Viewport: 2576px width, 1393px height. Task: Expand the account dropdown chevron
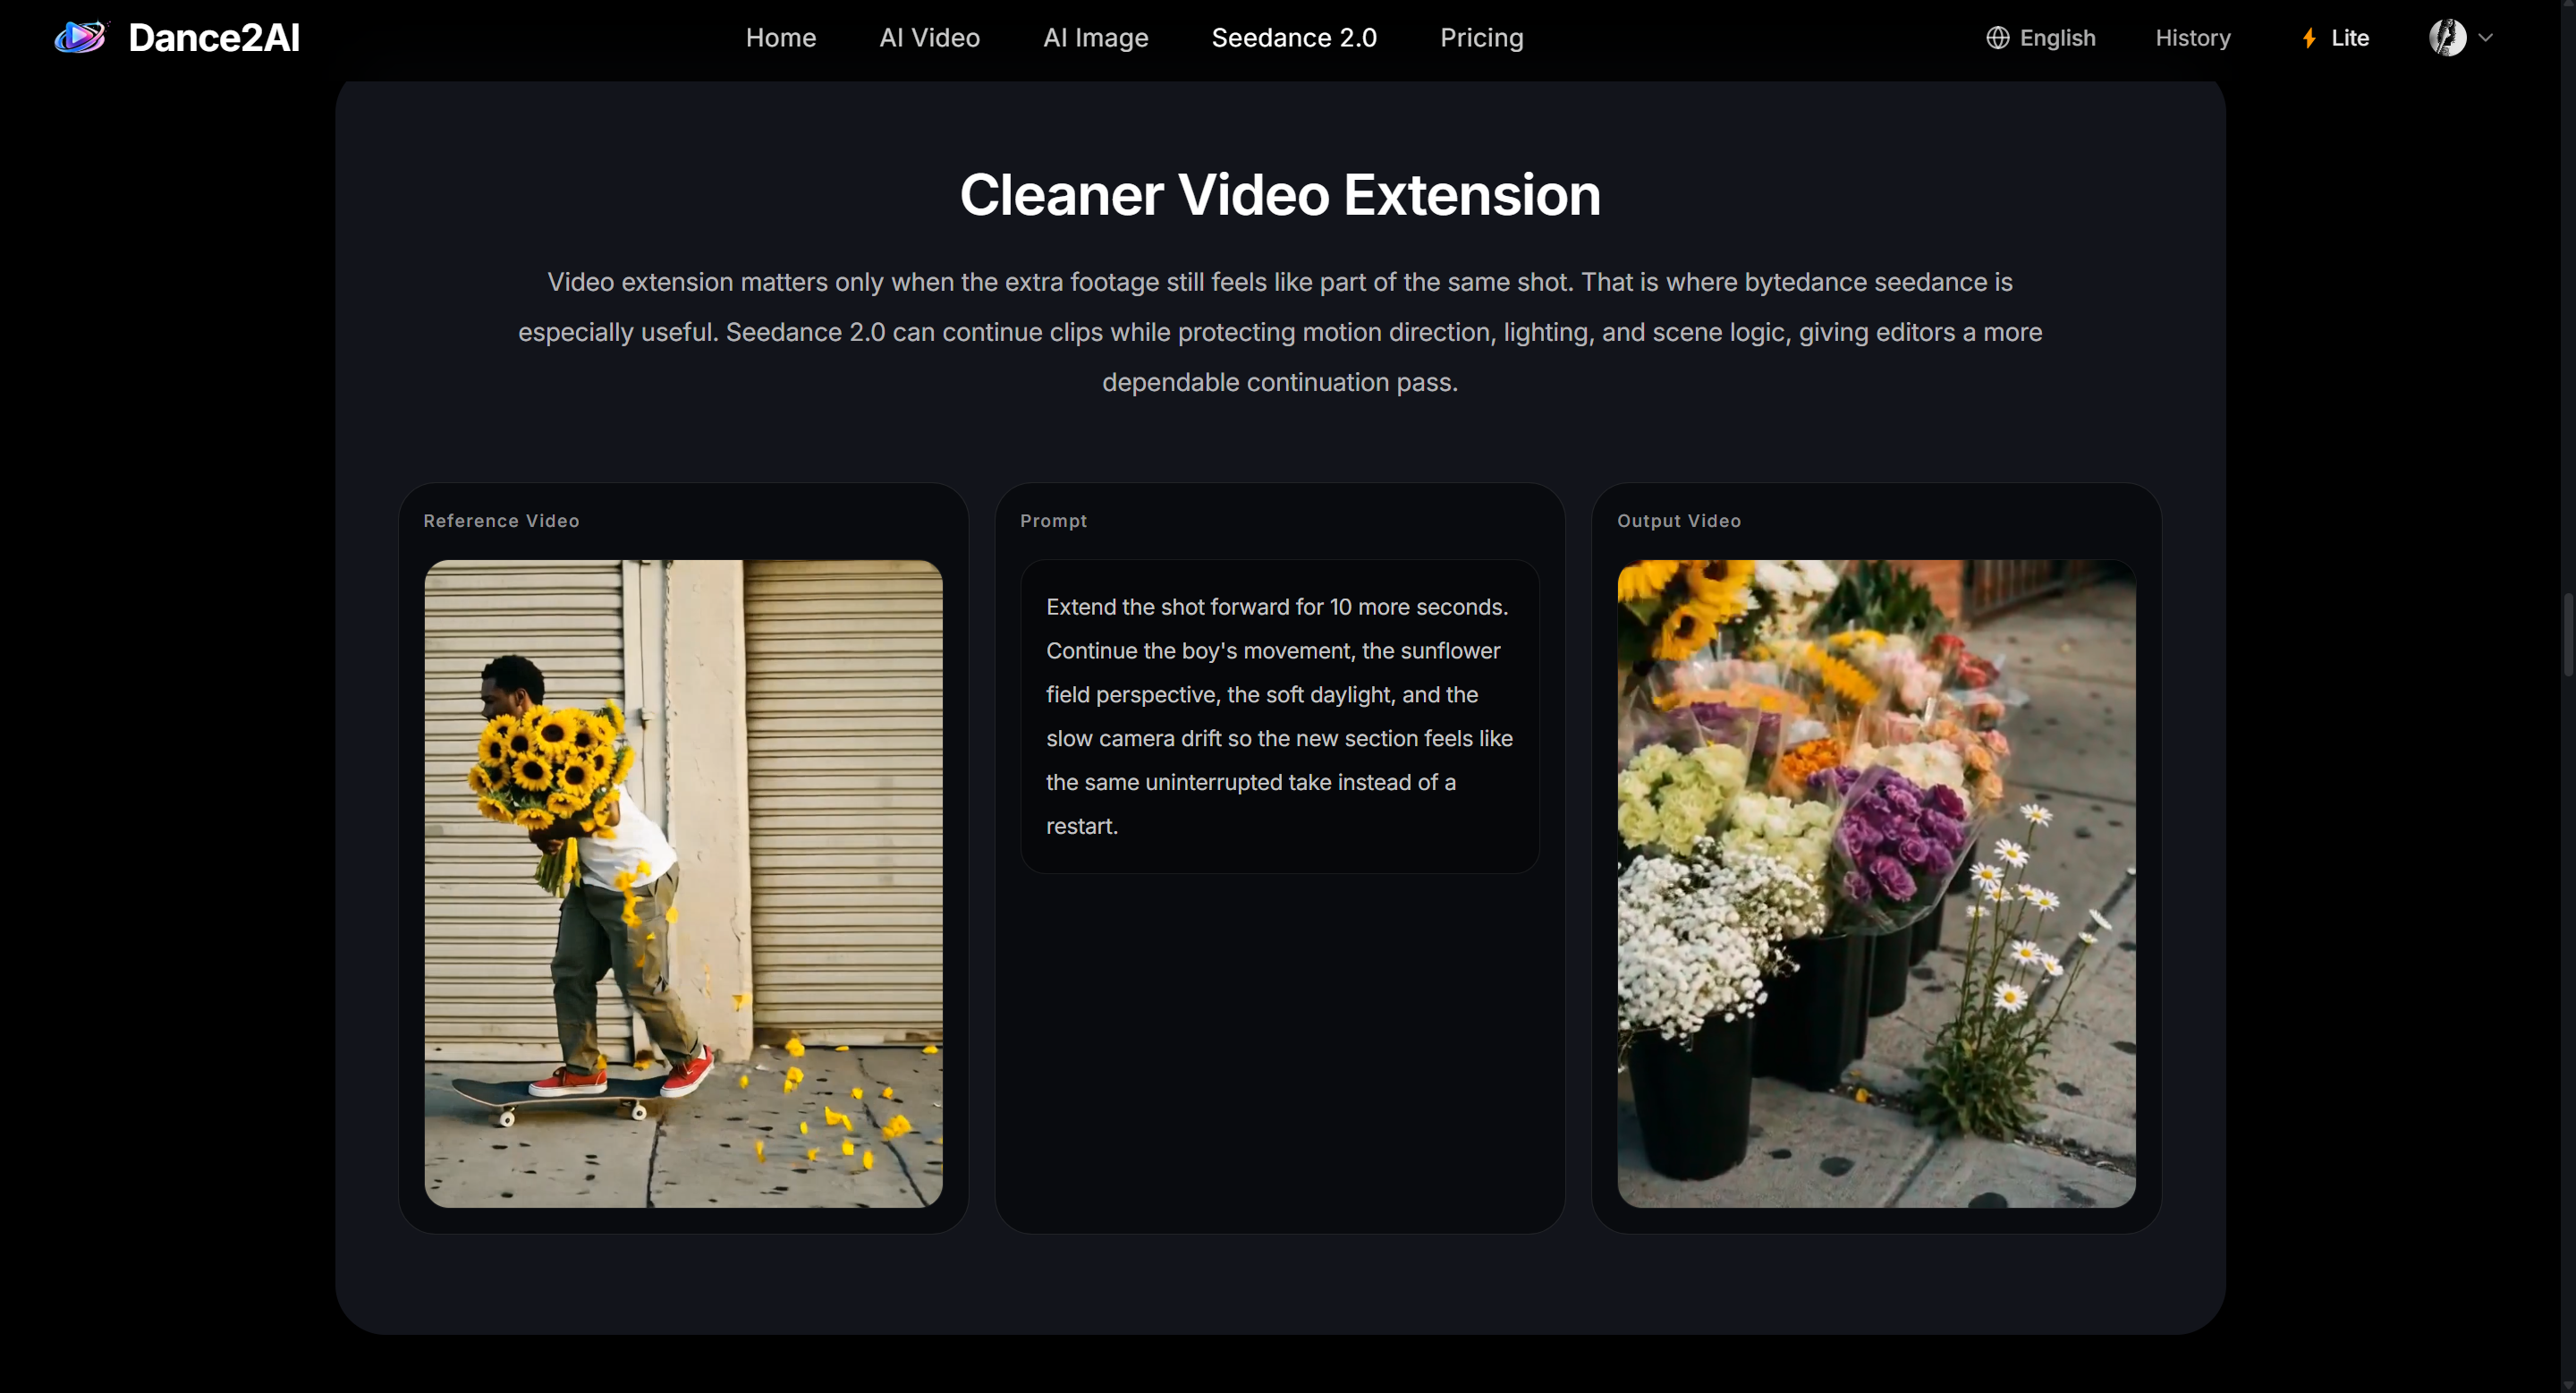tap(2486, 38)
